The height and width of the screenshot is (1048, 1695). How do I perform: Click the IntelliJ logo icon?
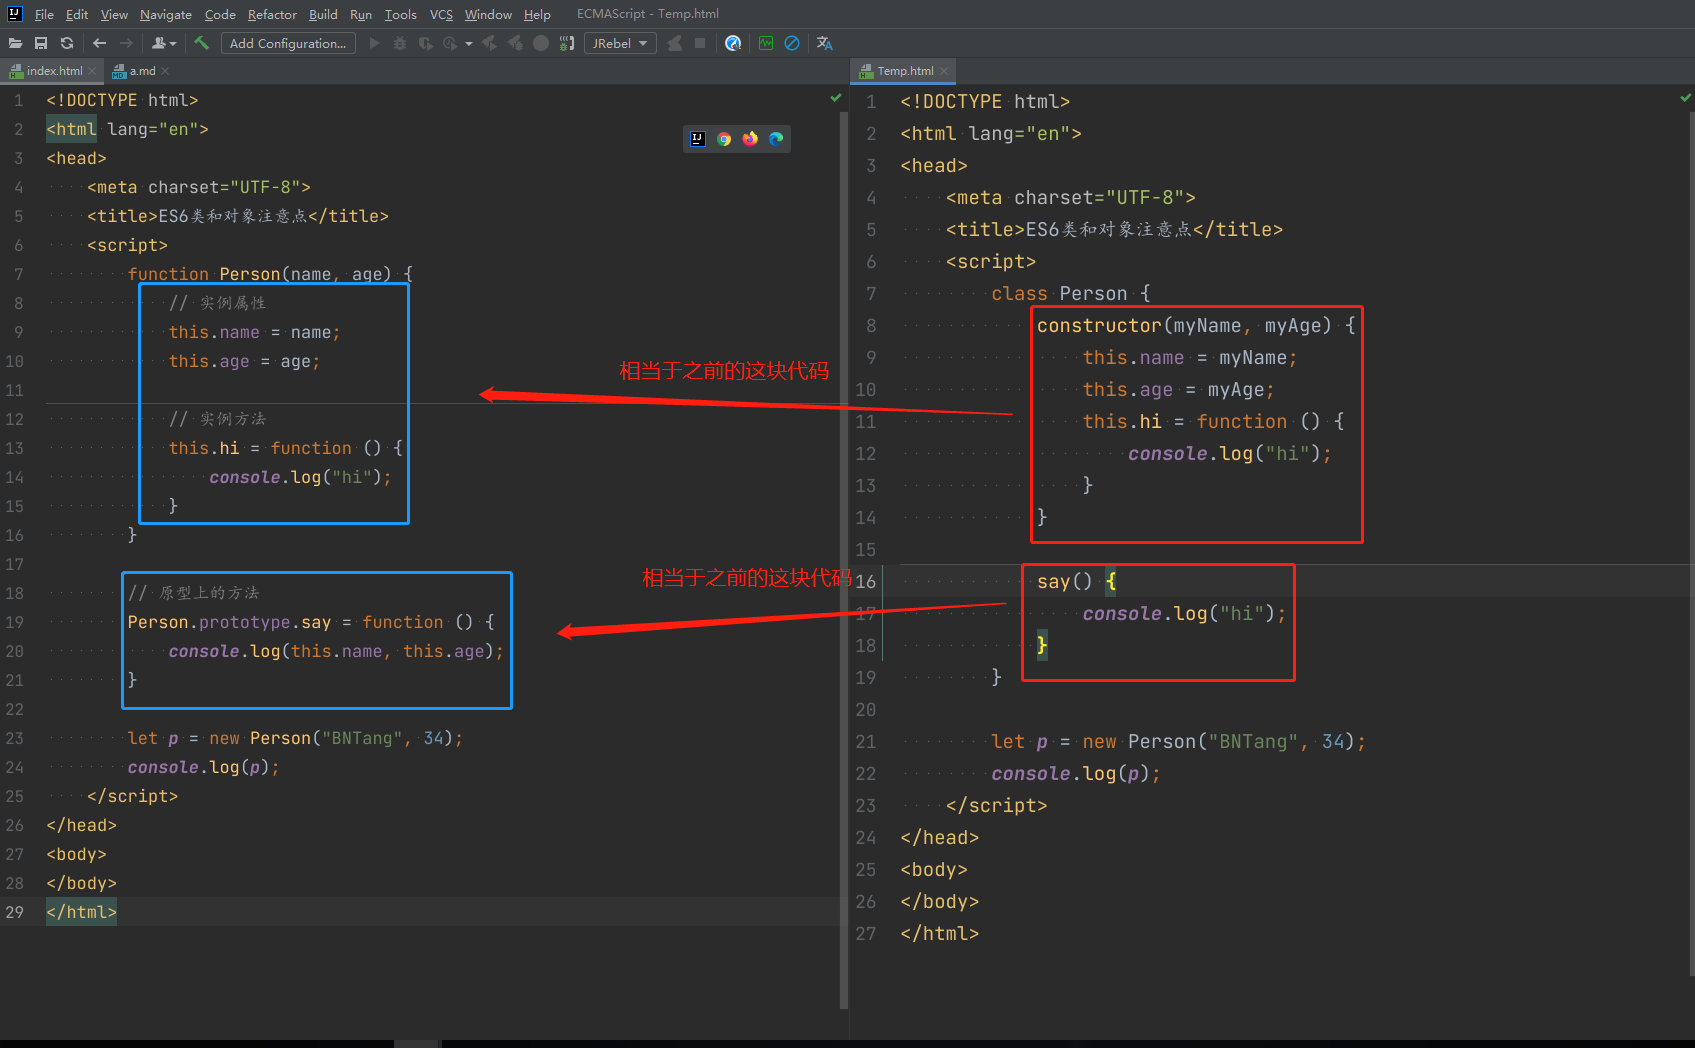tap(15, 14)
